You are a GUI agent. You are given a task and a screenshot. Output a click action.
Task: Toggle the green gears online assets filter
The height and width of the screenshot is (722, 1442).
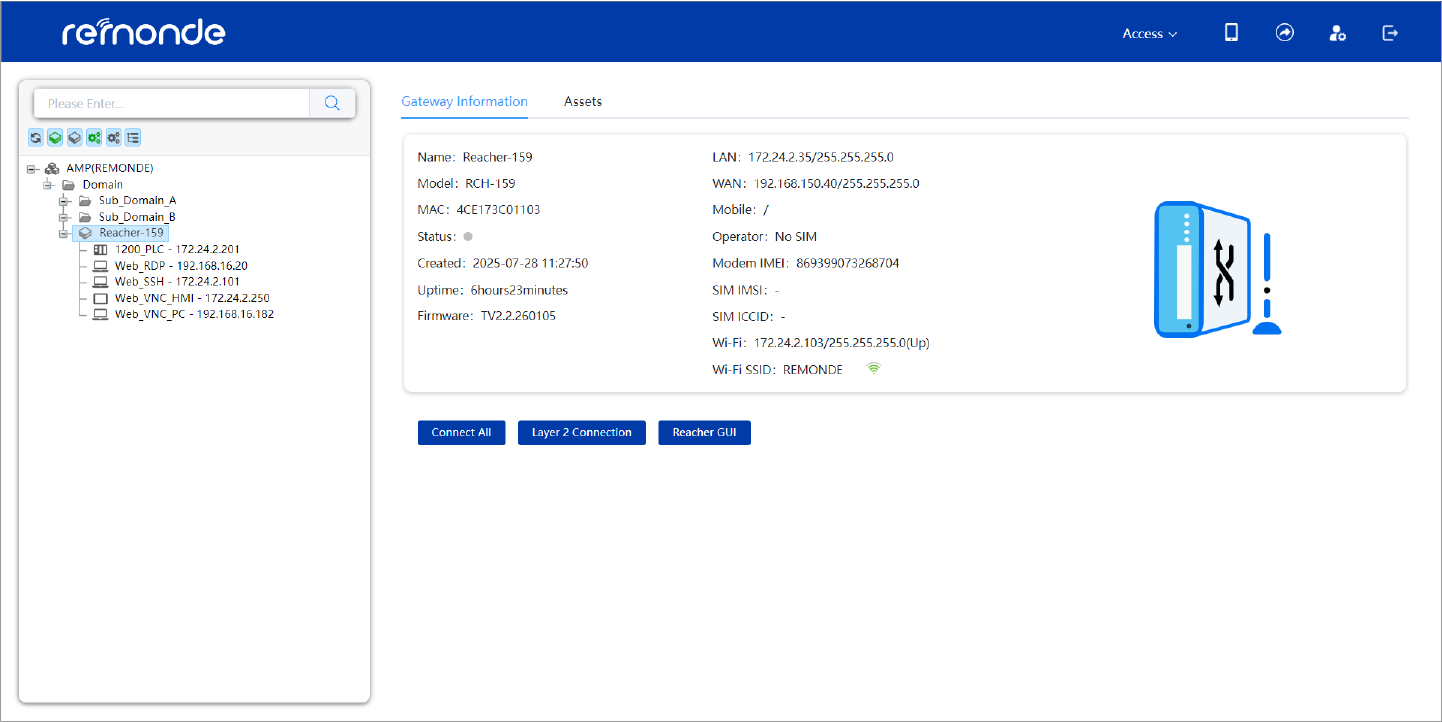tap(94, 137)
